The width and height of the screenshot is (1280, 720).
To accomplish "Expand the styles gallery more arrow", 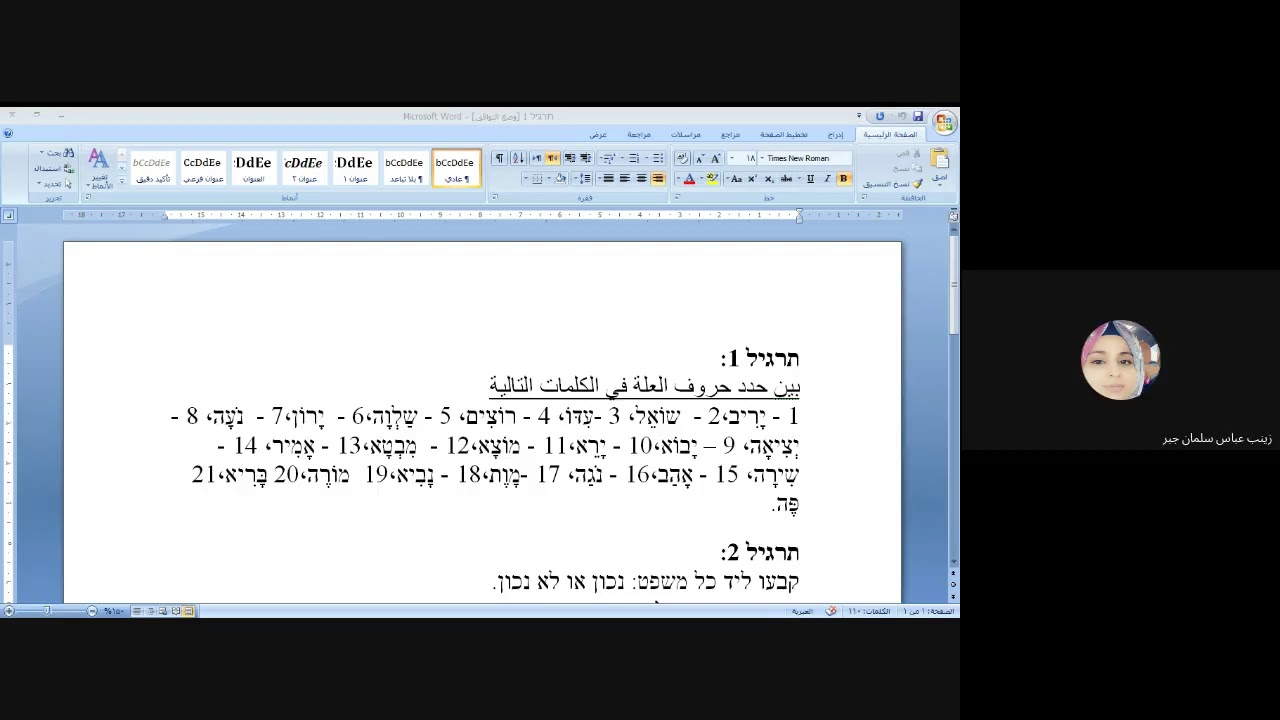I will coord(122,182).
